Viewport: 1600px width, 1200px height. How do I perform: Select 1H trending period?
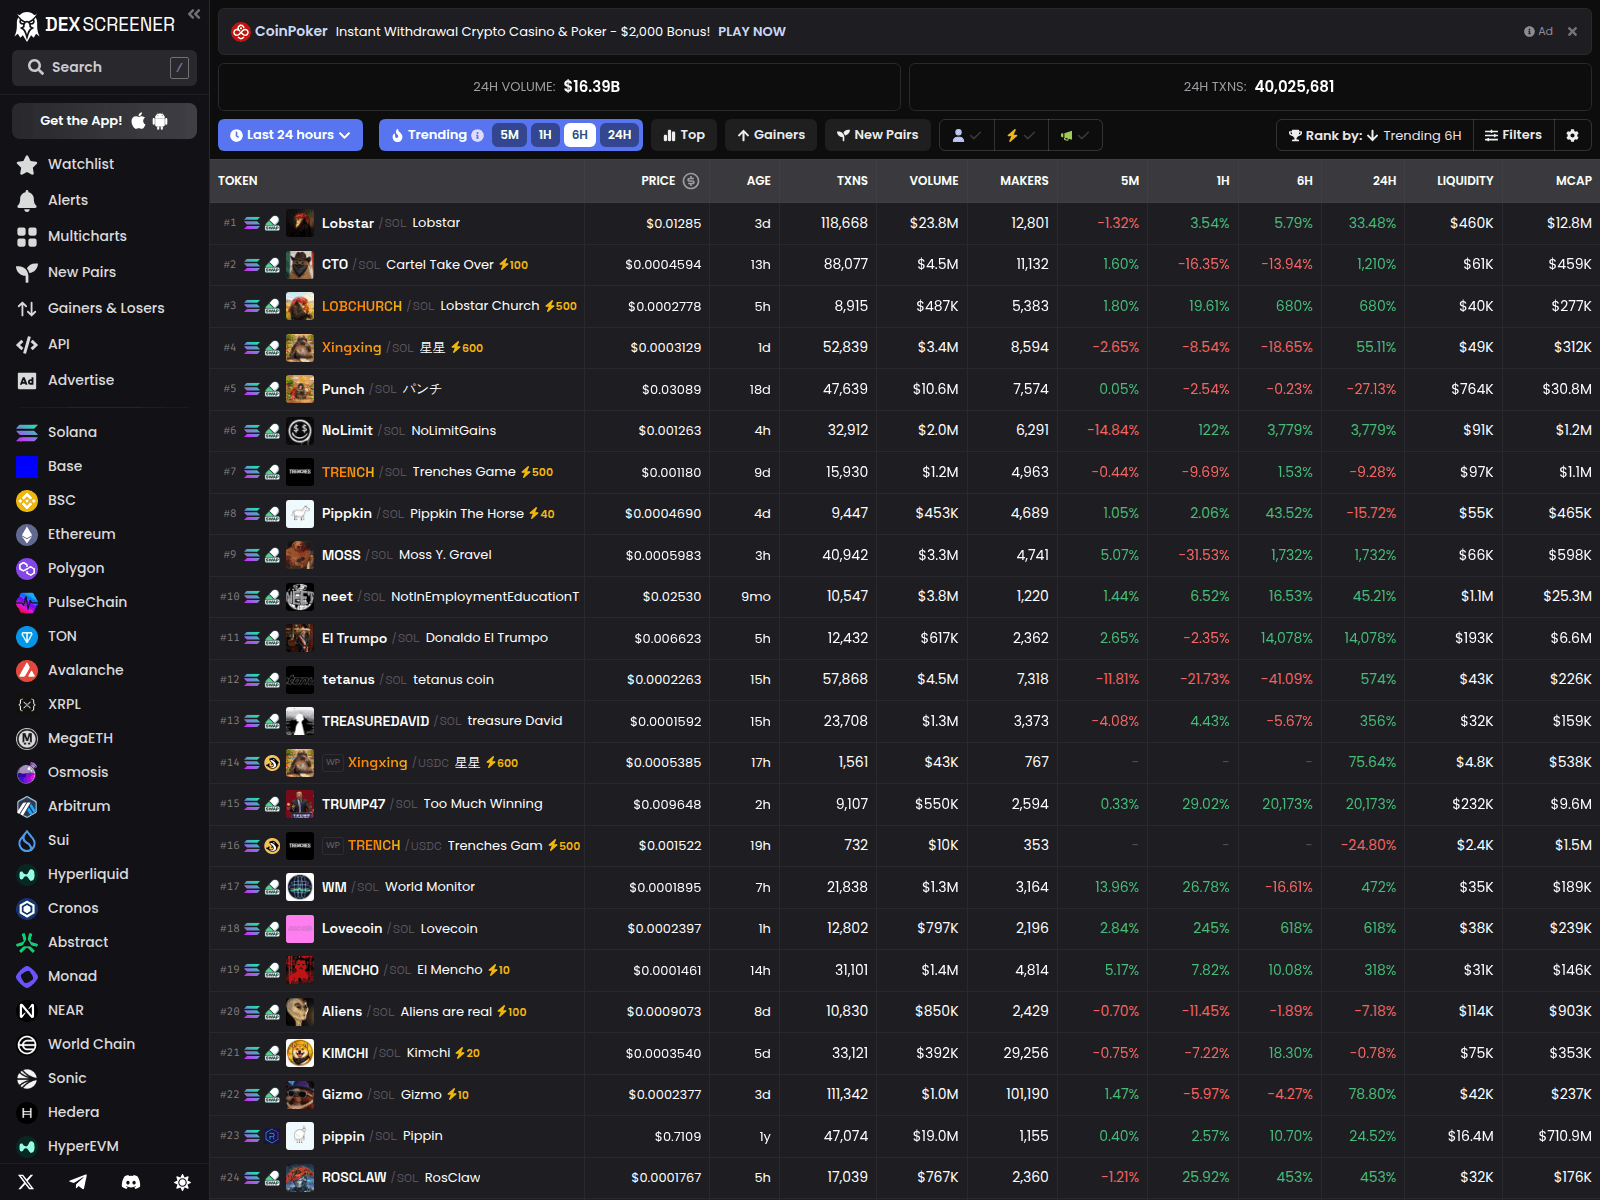545,135
